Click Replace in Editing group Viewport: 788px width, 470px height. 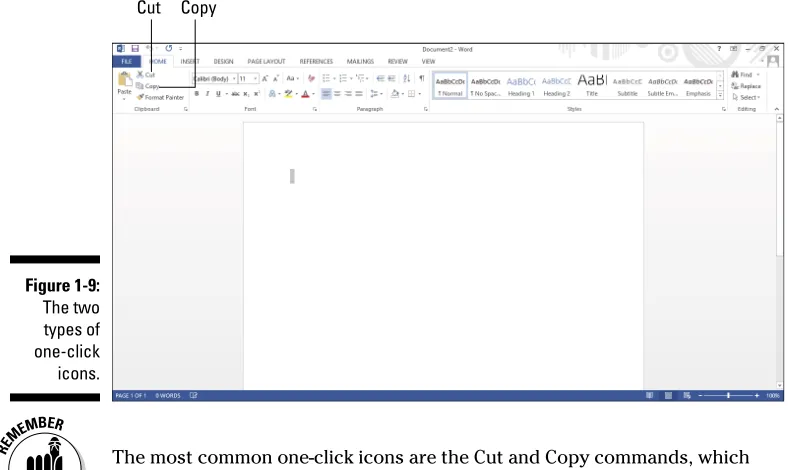[x=746, y=86]
